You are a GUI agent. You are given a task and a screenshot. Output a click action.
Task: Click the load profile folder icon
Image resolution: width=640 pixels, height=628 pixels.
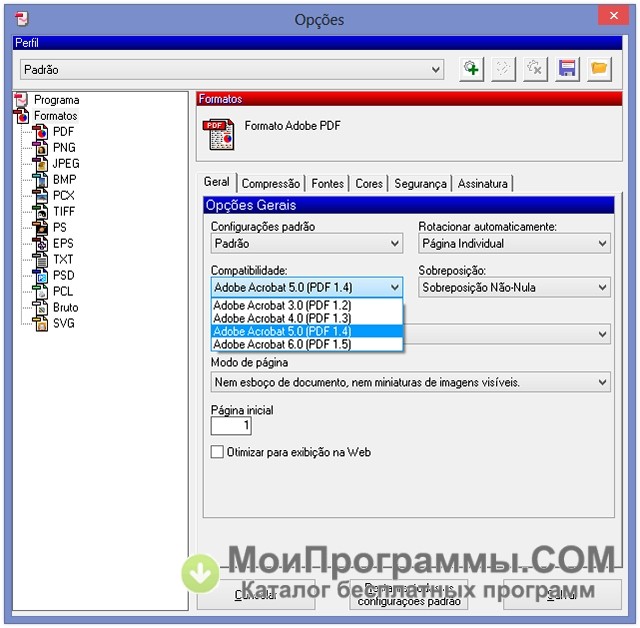(599, 69)
